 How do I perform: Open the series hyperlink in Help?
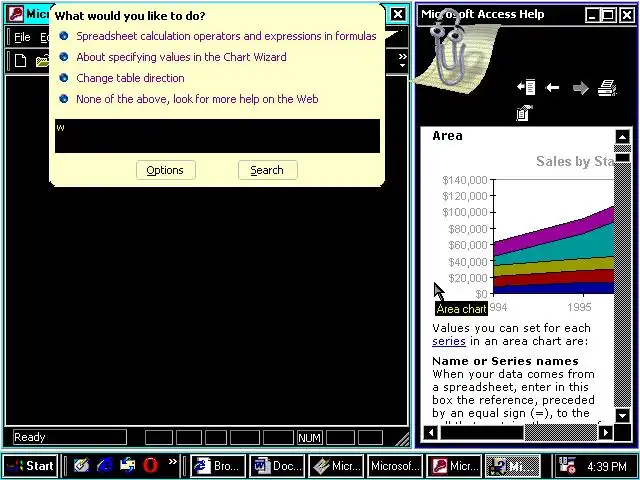449,341
